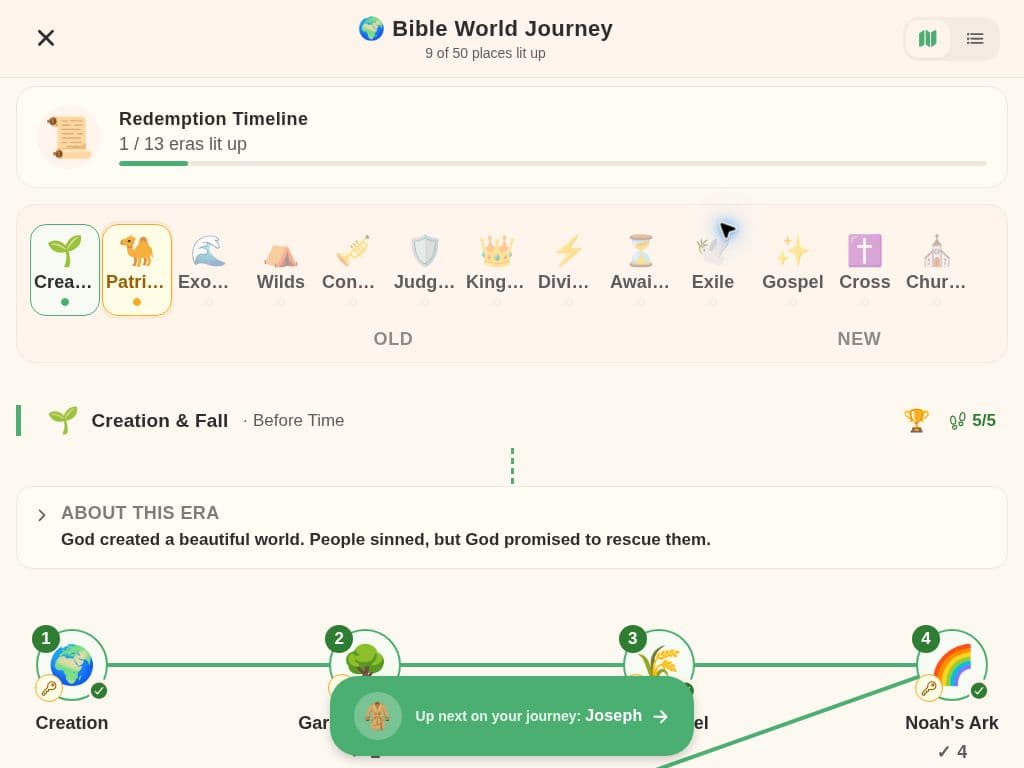Switch to map view
The height and width of the screenshot is (768, 1024).
click(x=927, y=39)
